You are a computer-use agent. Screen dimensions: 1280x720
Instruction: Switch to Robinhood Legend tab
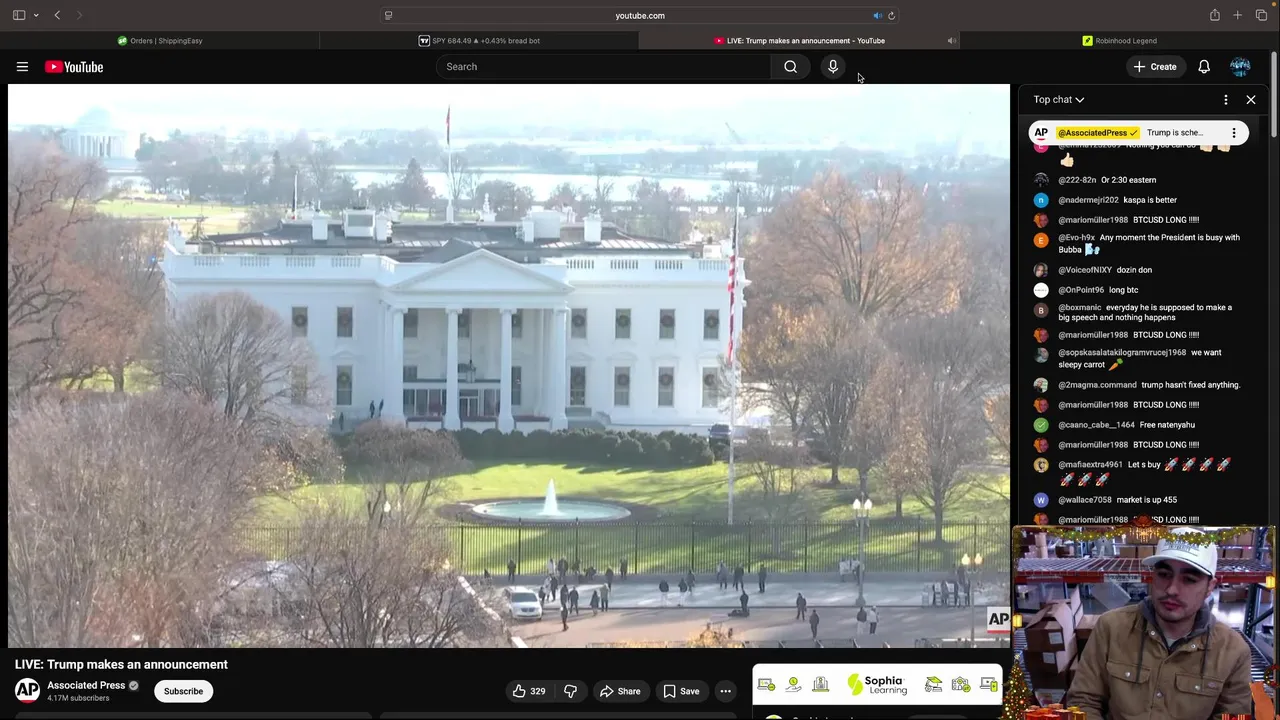coord(1119,41)
